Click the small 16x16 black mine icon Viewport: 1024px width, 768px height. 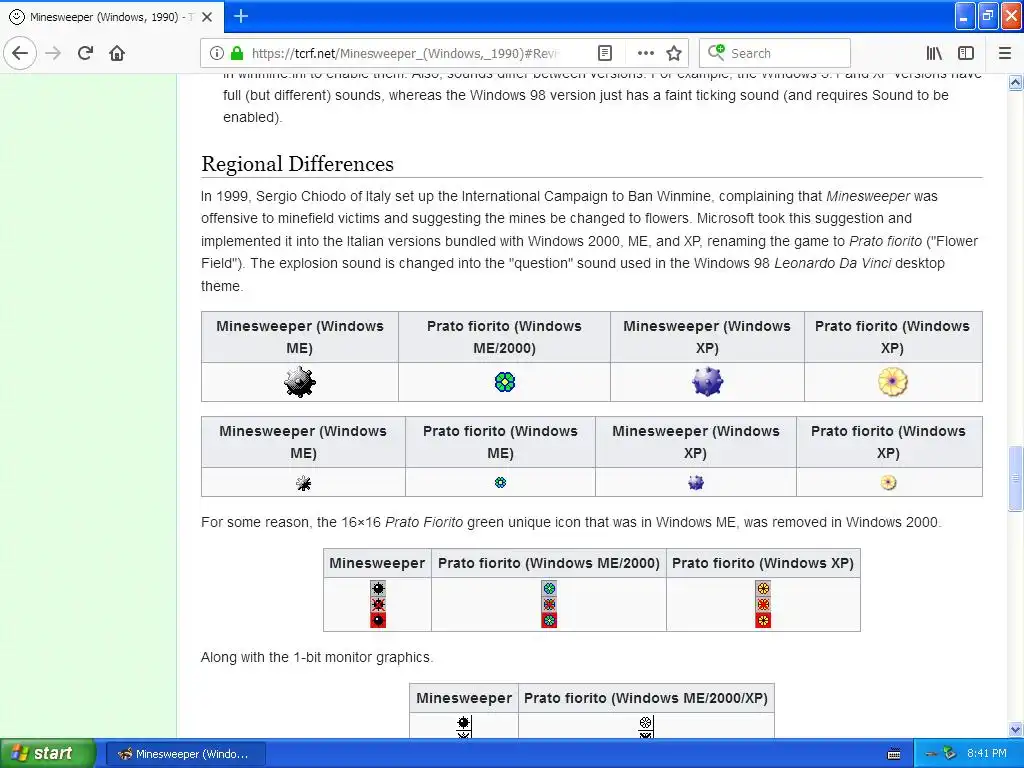coord(303,483)
